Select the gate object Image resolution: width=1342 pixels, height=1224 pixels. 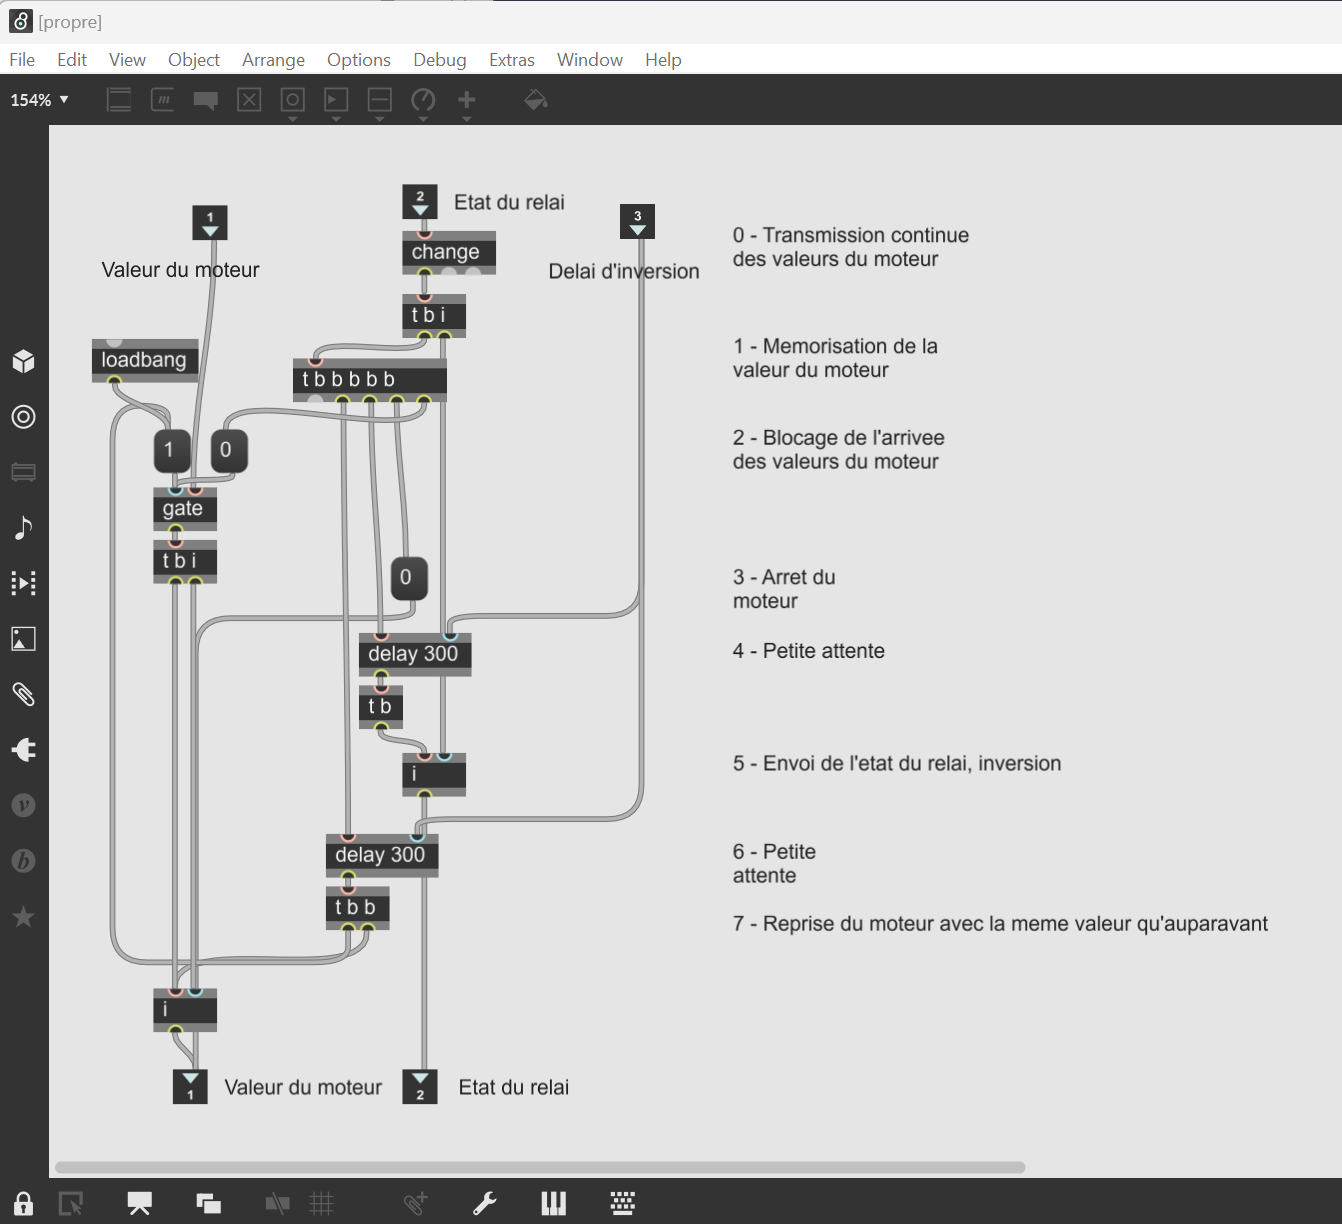pyautogui.click(x=185, y=508)
